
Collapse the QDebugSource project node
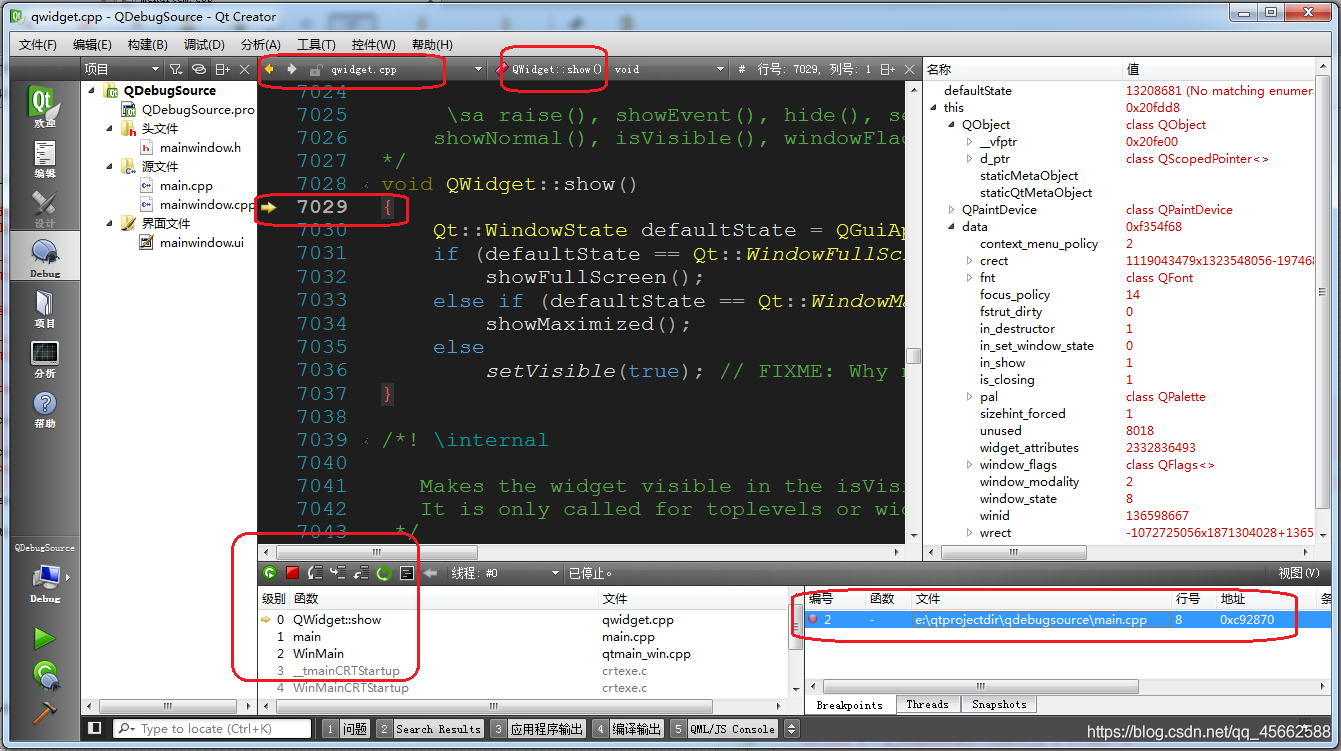(92, 91)
